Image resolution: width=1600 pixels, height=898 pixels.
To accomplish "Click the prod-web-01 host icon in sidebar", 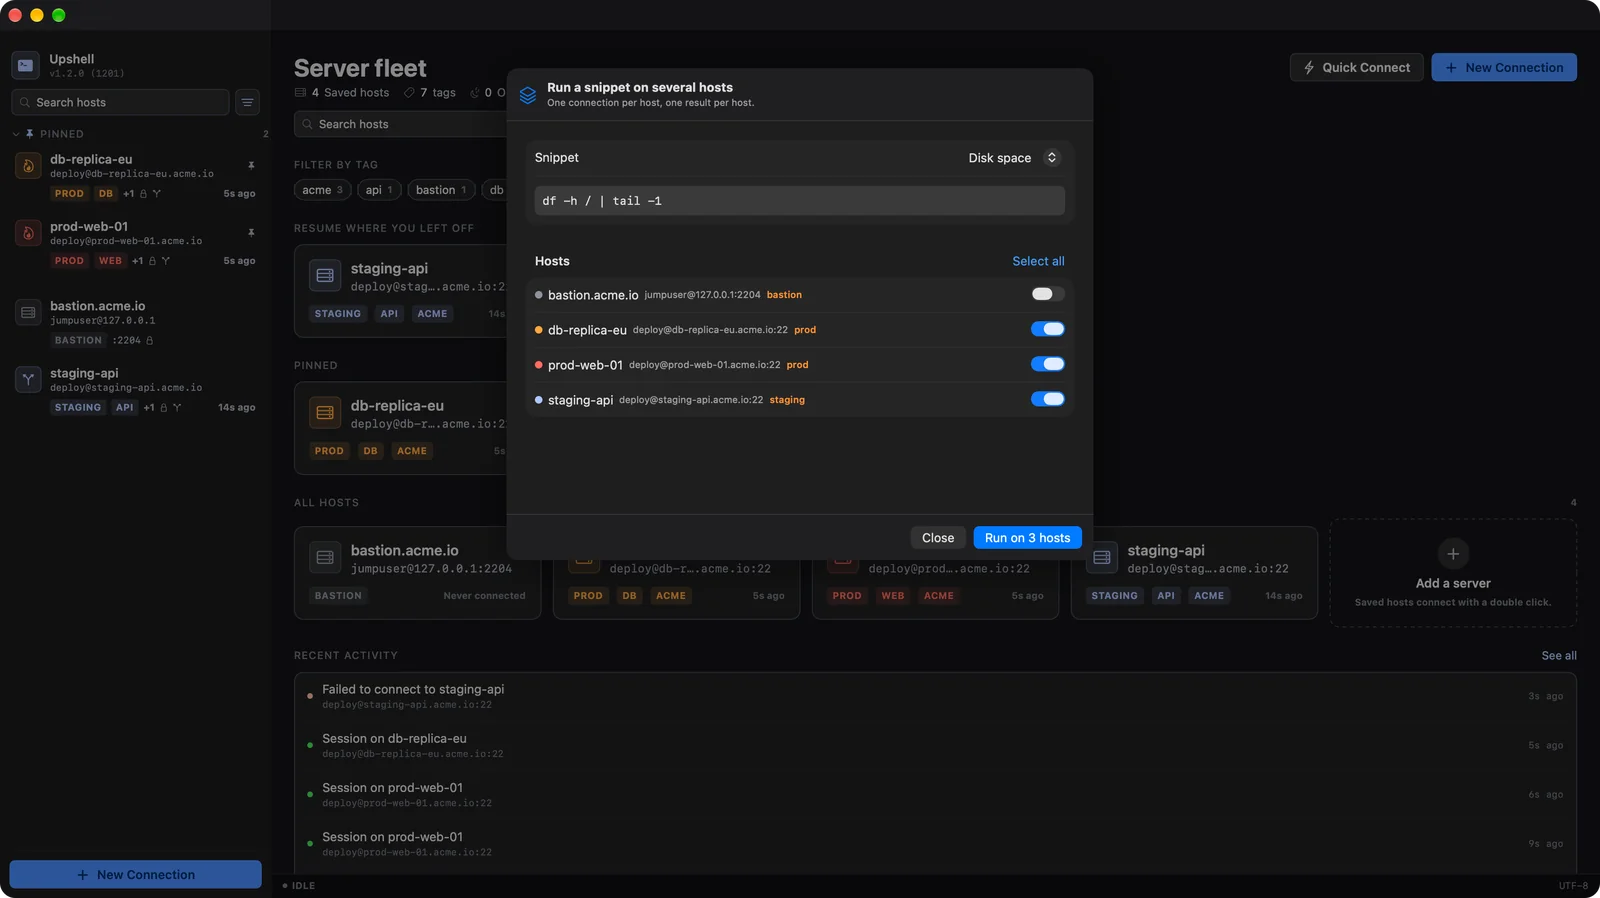I will tap(28, 233).
